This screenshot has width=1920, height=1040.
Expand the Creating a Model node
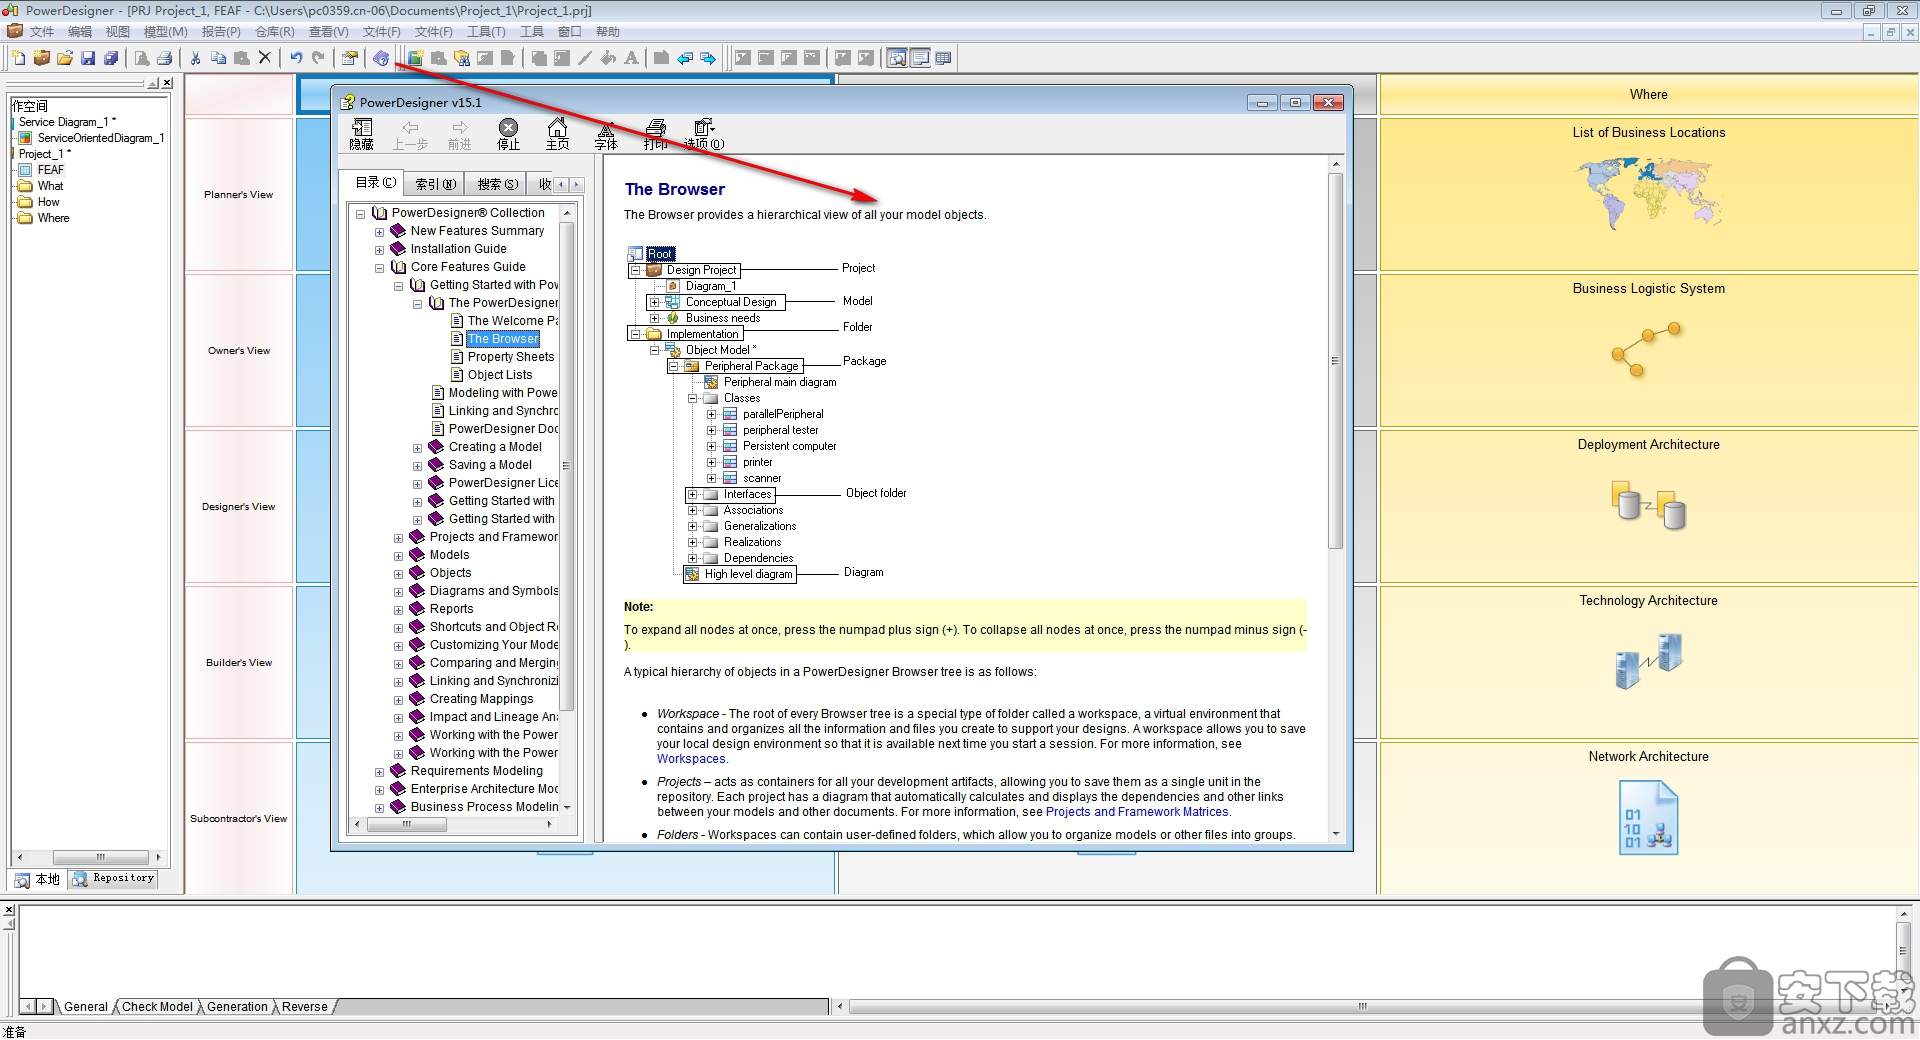click(x=417, y=448)
